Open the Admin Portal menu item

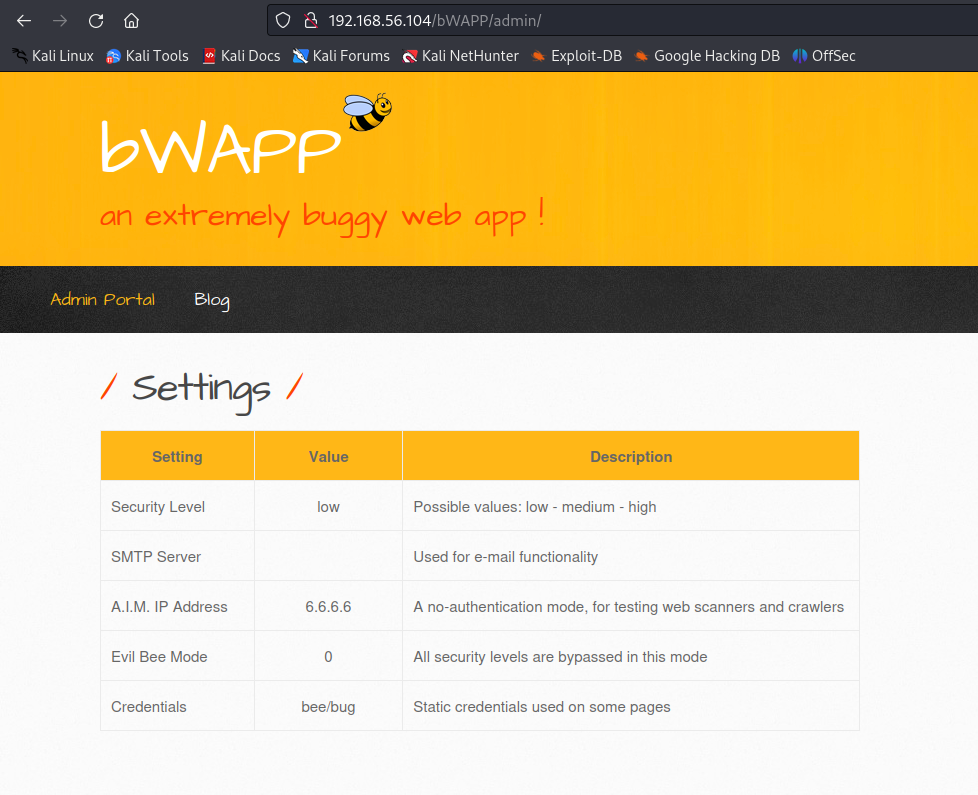pyautogui.click(x=102, y=299)
